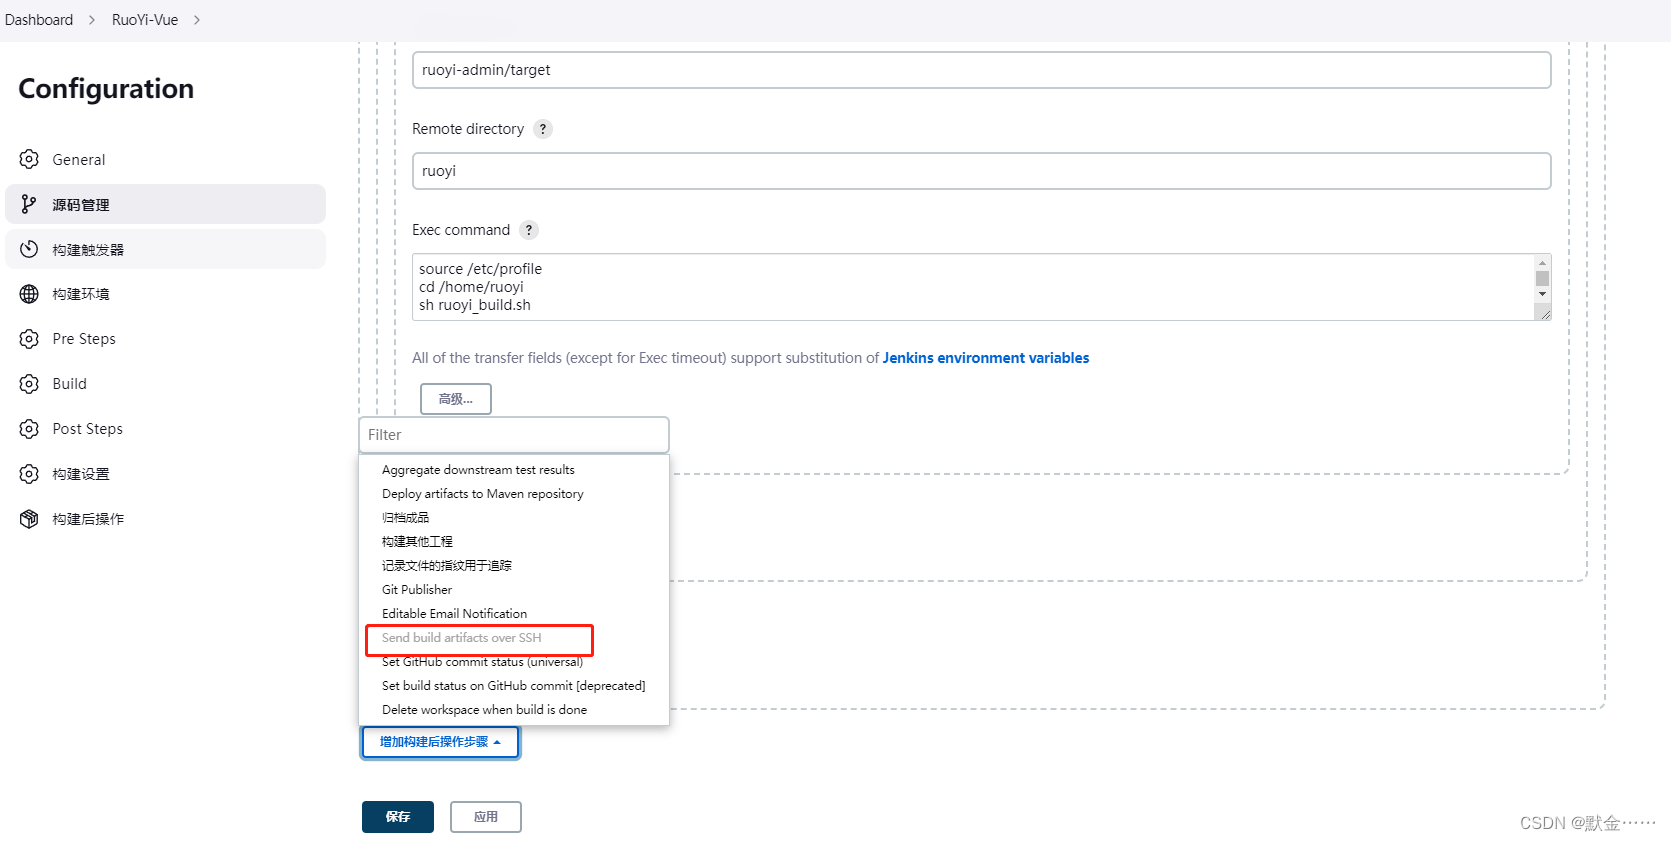The height and width of the screenshot is (841, 1671).
Task: Click the Remote directory ruoyi field
Action: (981, 171)
